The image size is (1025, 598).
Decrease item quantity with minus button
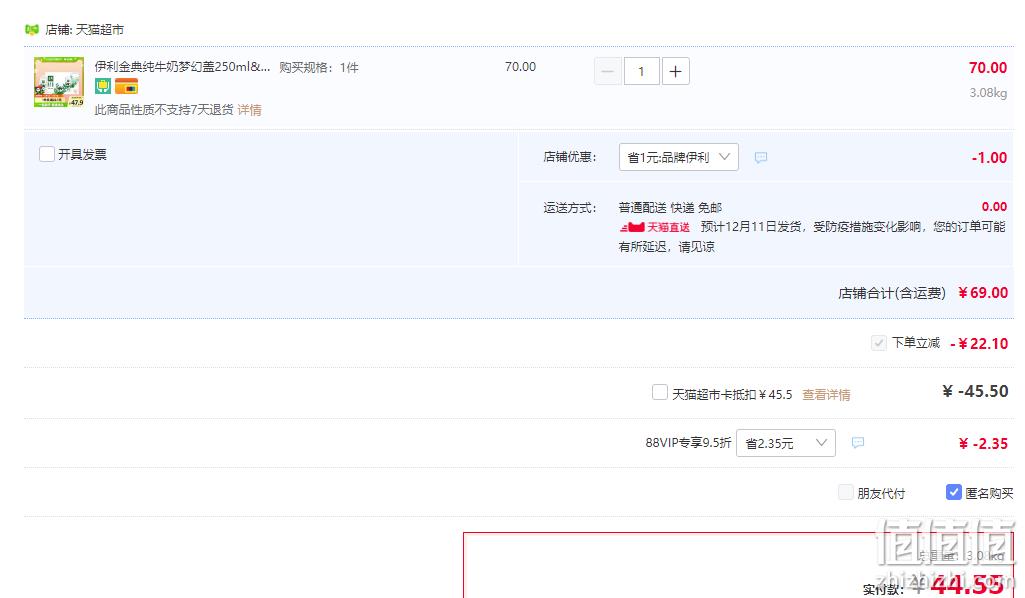(607, 71)
